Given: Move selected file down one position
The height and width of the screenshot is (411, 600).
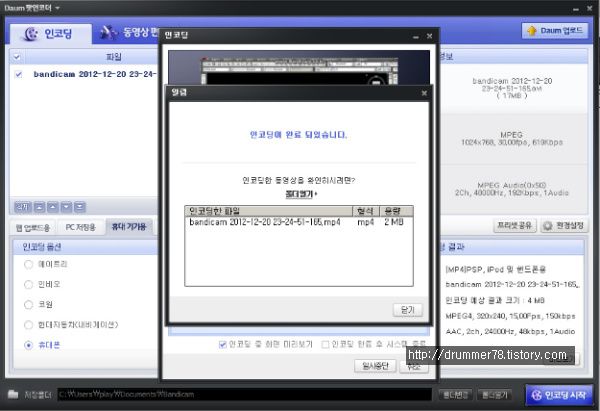Looking at the screenshot, I should pos(66,207).
